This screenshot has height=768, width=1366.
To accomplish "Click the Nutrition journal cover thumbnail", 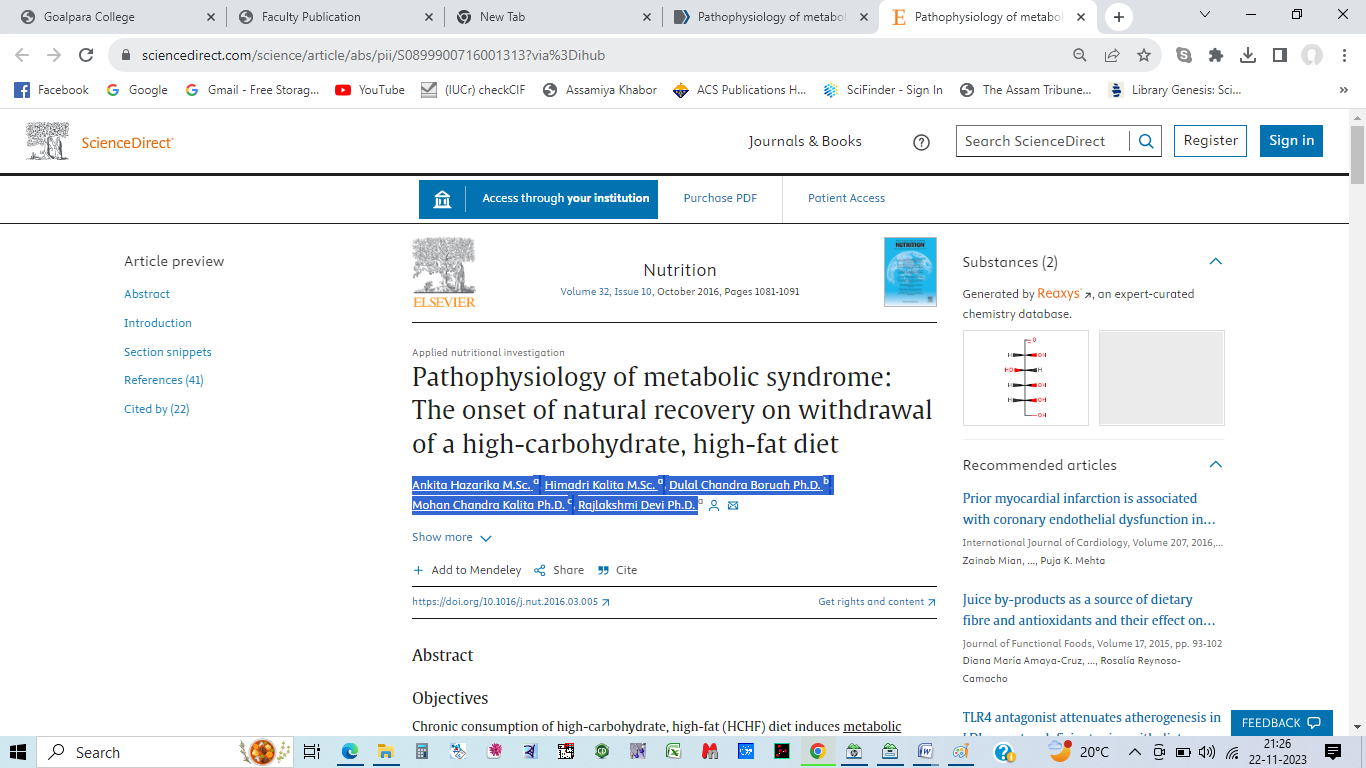I will [910, 272].
